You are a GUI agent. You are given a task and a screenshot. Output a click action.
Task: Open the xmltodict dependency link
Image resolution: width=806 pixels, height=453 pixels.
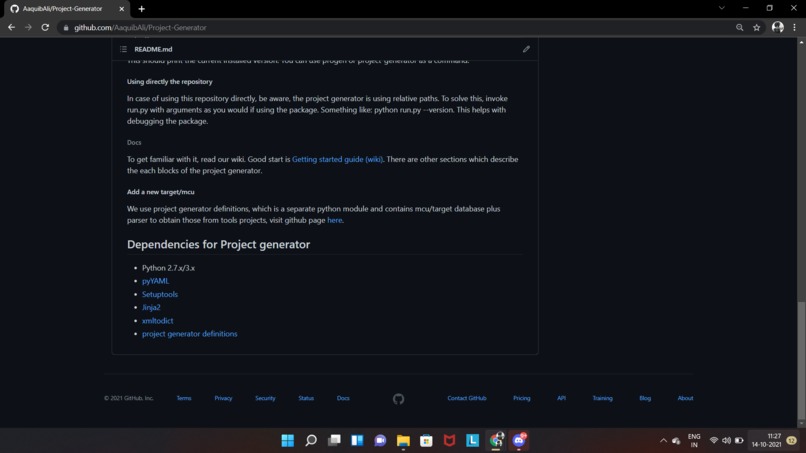[157, 320]
